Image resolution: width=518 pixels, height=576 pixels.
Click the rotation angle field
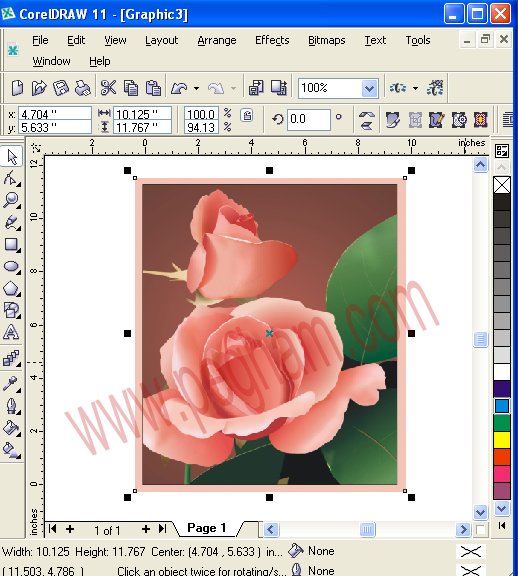click(x=309, y=119)
